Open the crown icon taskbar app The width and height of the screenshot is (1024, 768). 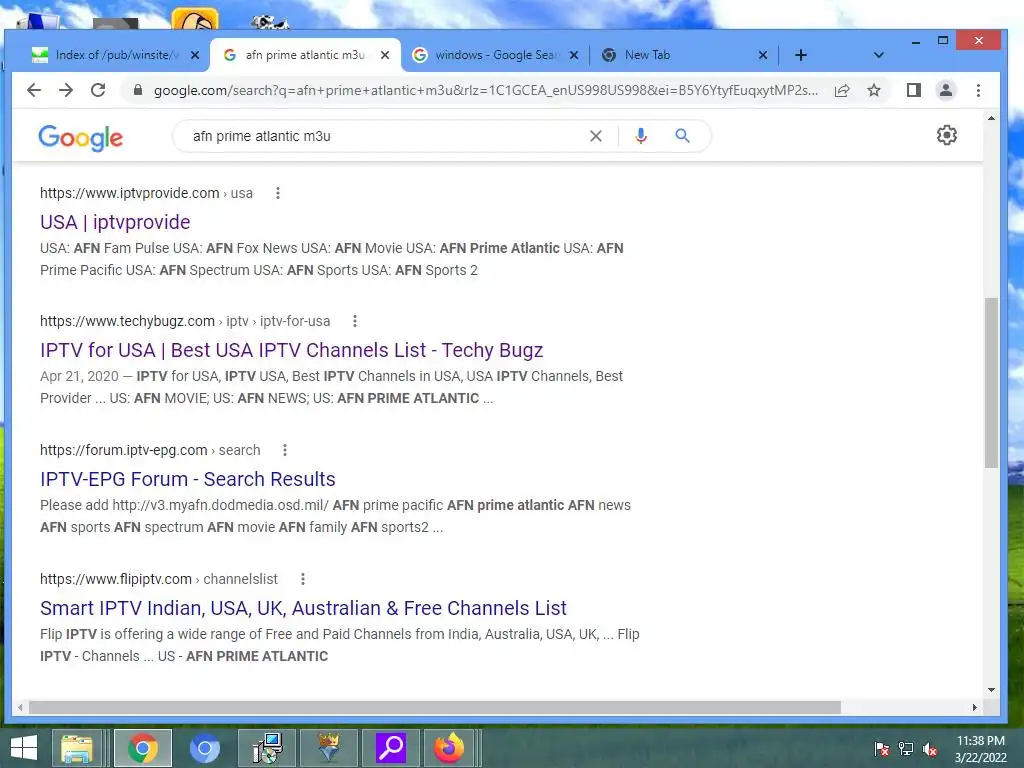328,748
